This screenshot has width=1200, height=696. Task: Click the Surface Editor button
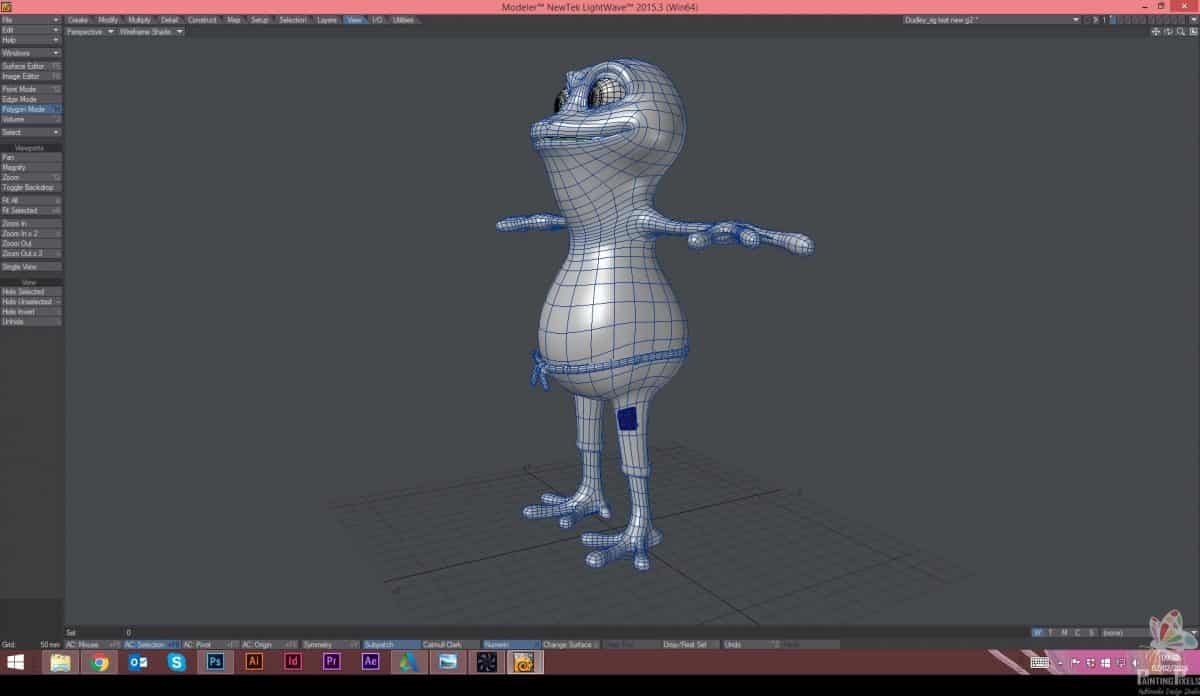pos(30,66)
